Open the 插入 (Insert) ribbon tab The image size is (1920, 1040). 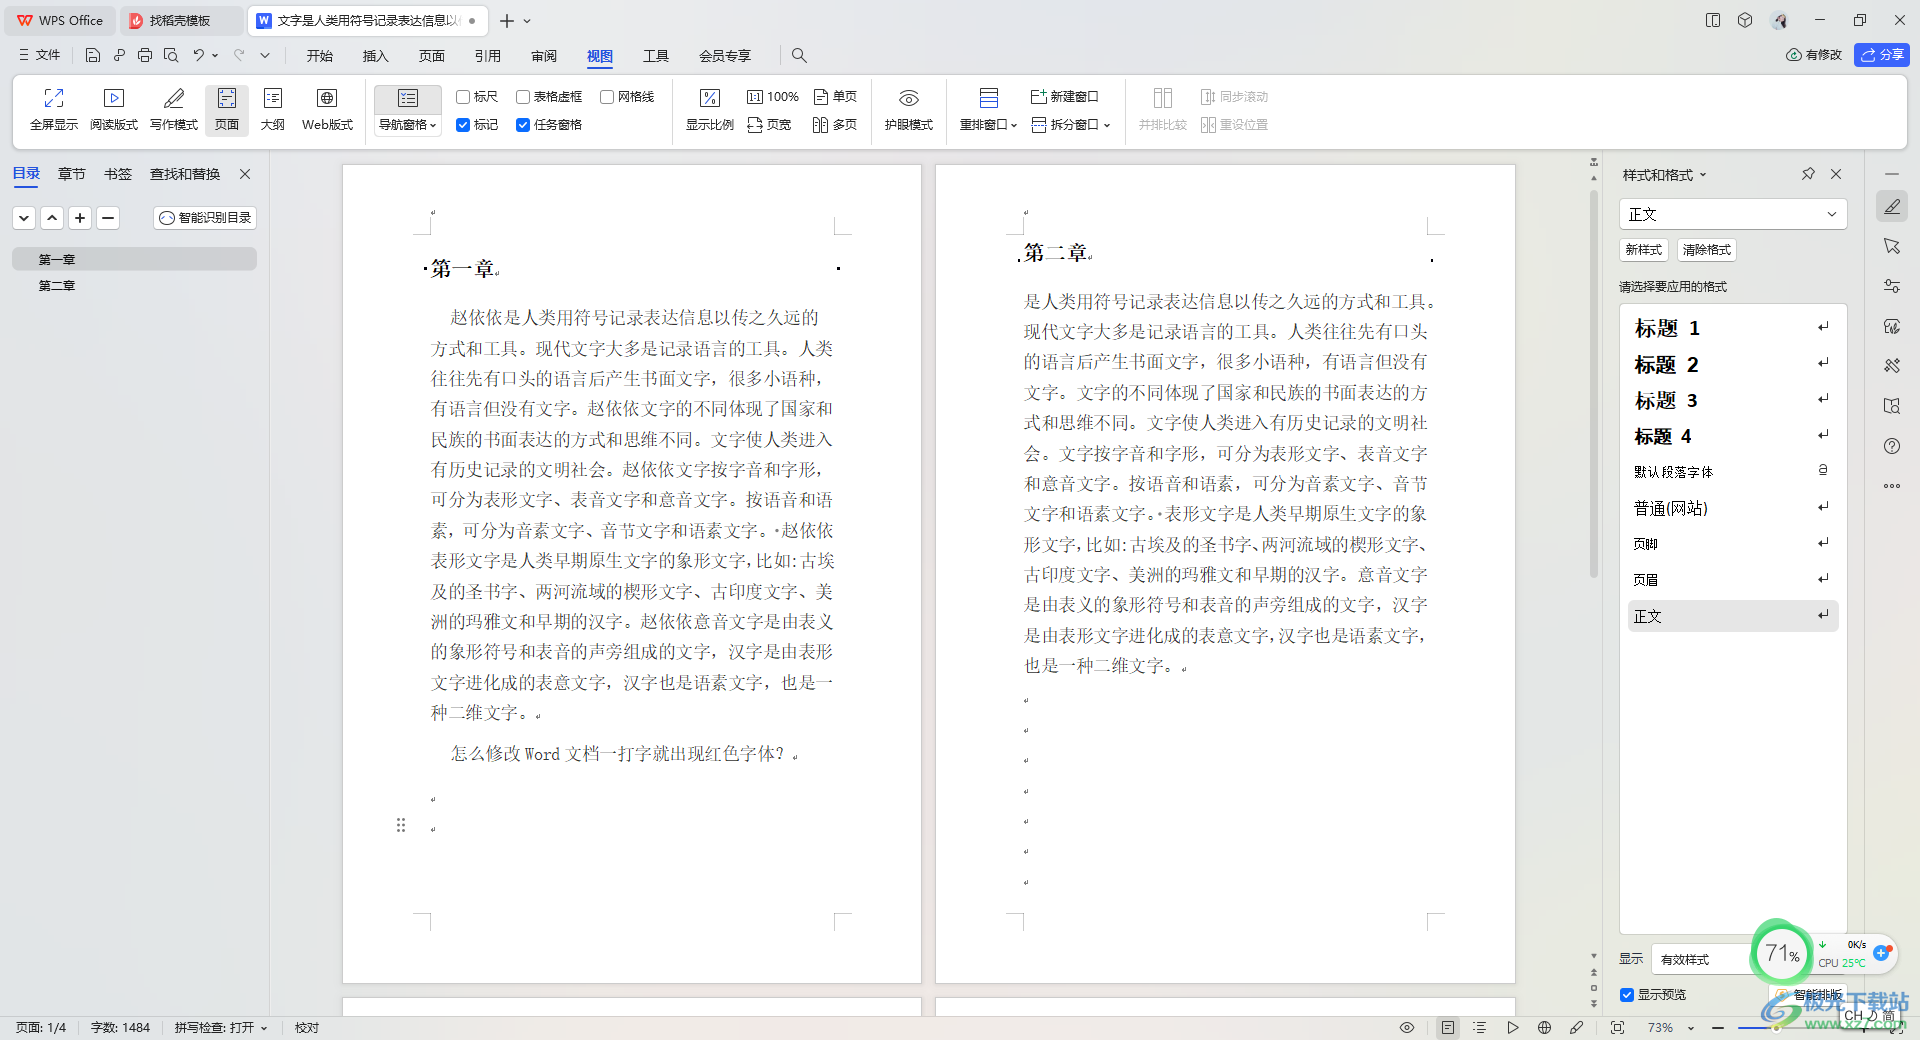click(x=376, y=56)
